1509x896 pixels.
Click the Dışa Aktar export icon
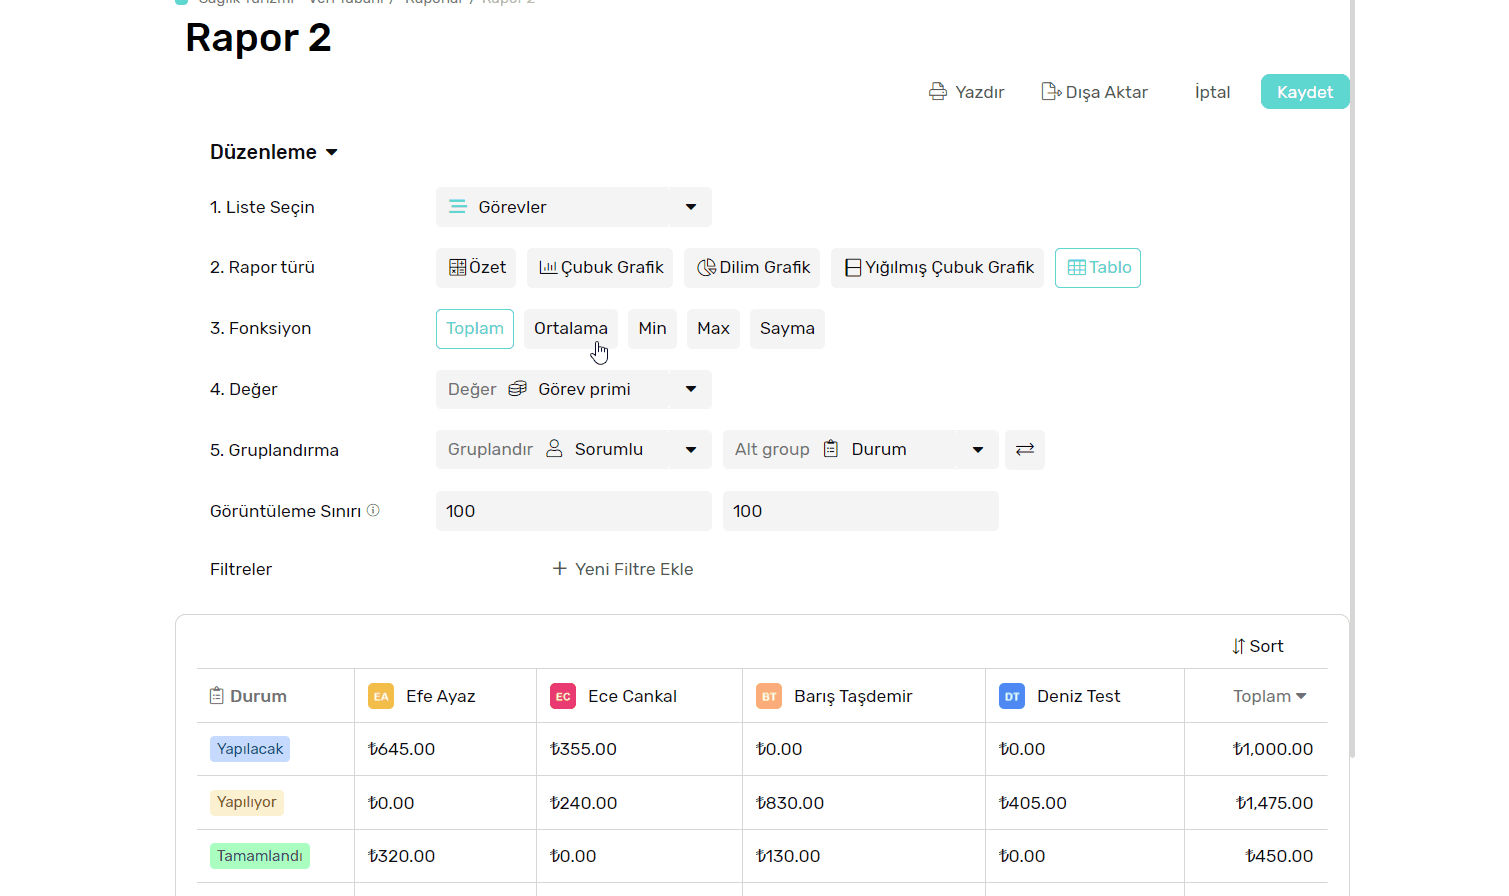pos(1051,92)
